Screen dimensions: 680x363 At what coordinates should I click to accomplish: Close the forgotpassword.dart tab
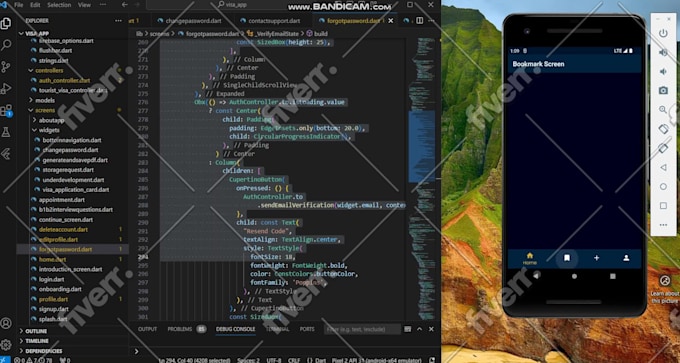click(x=391, y=20)
